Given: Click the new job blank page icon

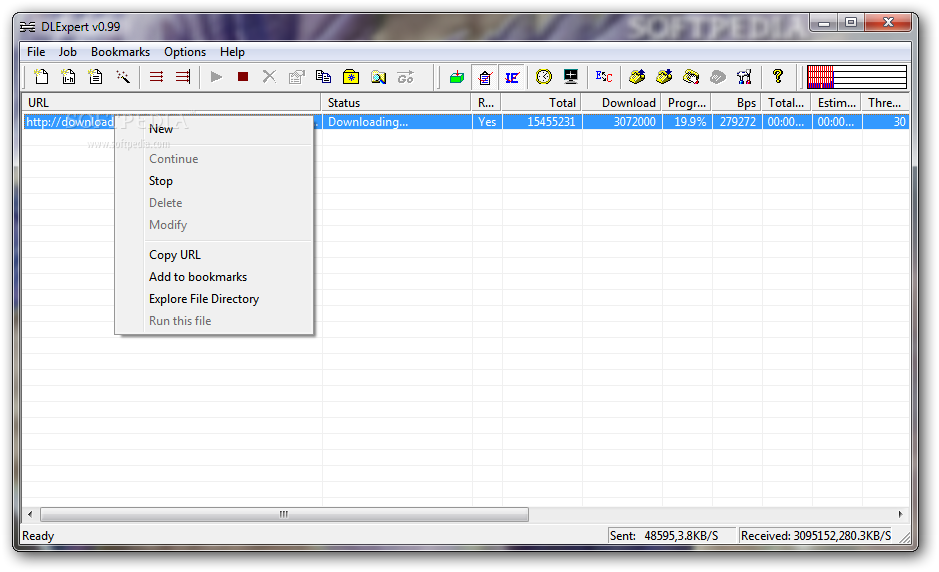Looking at the screenshot, I should tap(41, 77).
